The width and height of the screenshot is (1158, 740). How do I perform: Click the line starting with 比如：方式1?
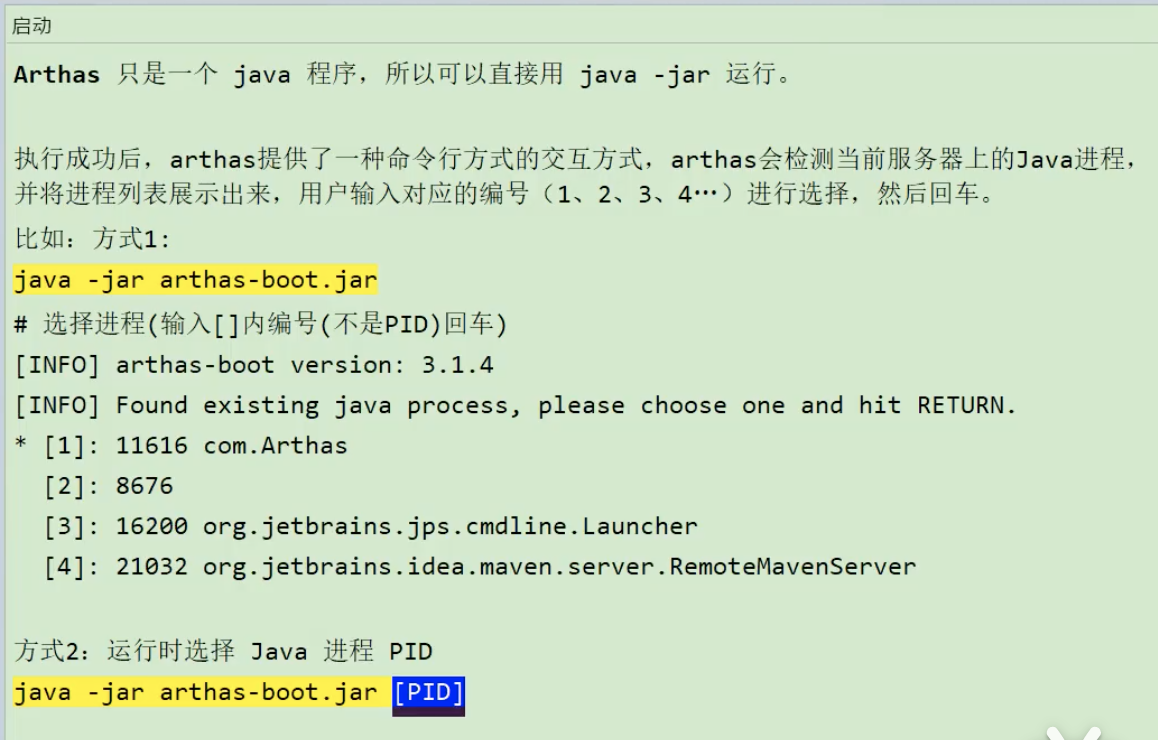click(x=92, y=239)
